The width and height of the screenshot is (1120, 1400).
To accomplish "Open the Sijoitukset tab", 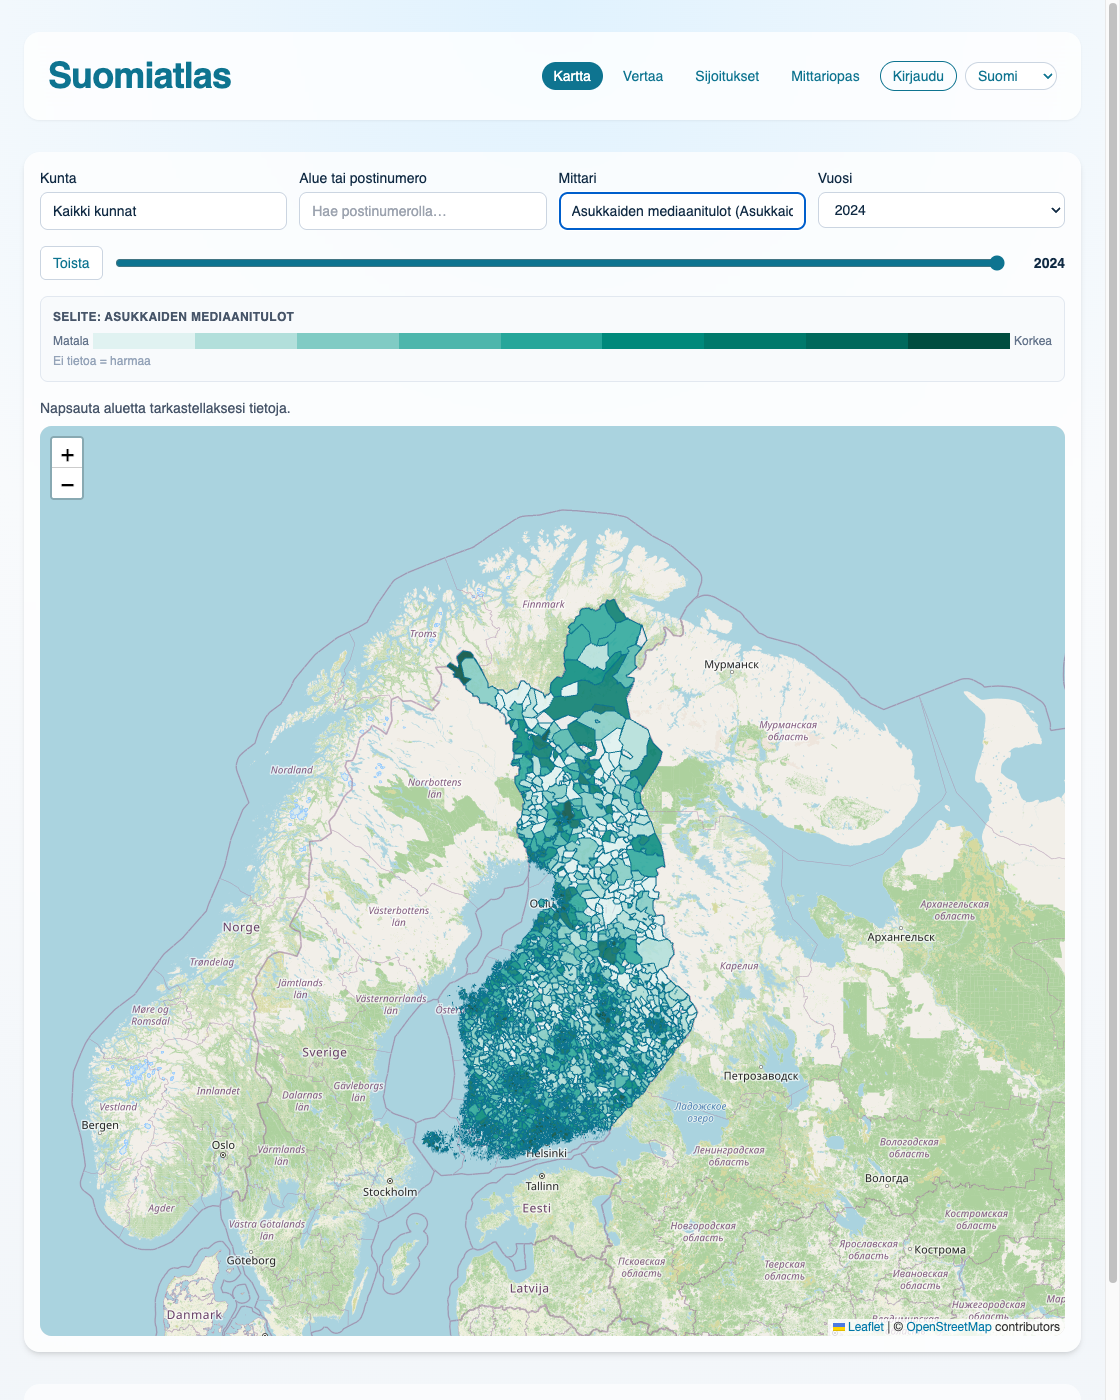I will pyautogui.click(x=727, y=76).
